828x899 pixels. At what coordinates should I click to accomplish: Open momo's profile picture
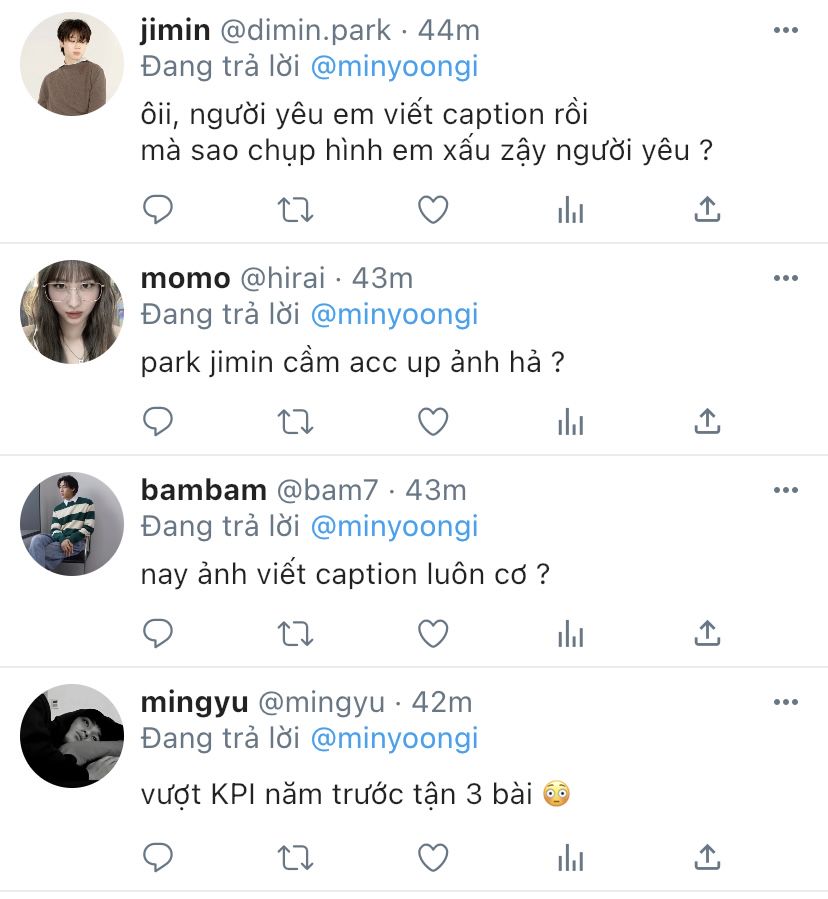tap(72, 311)
